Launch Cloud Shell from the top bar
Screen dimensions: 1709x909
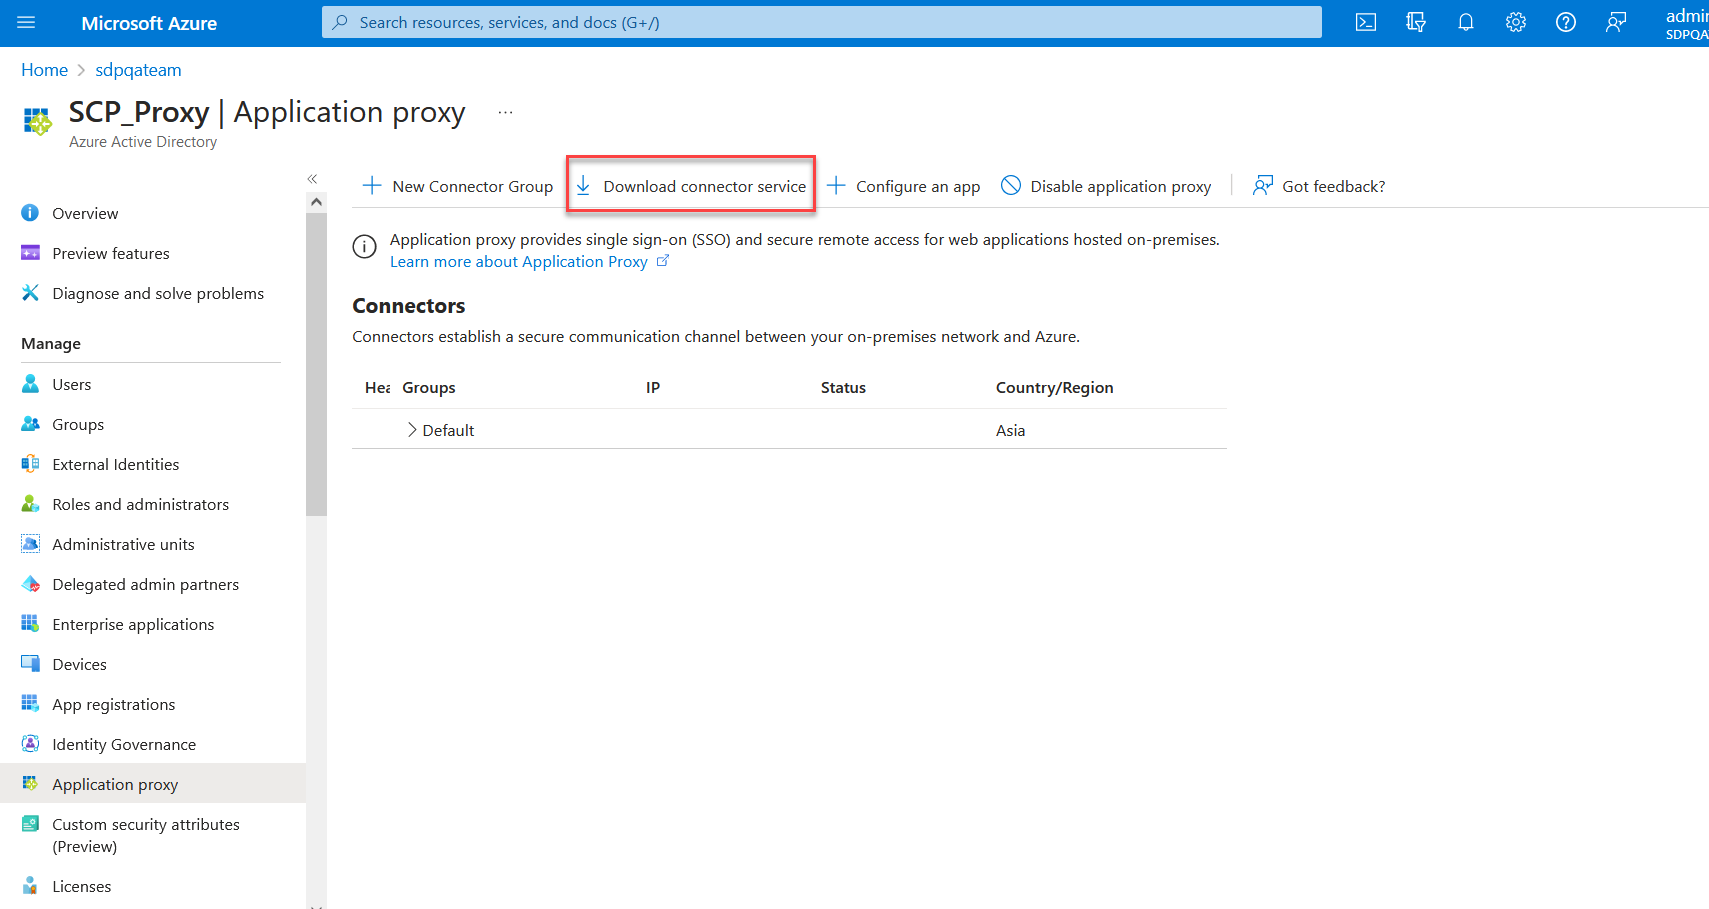click(1366, 23)
